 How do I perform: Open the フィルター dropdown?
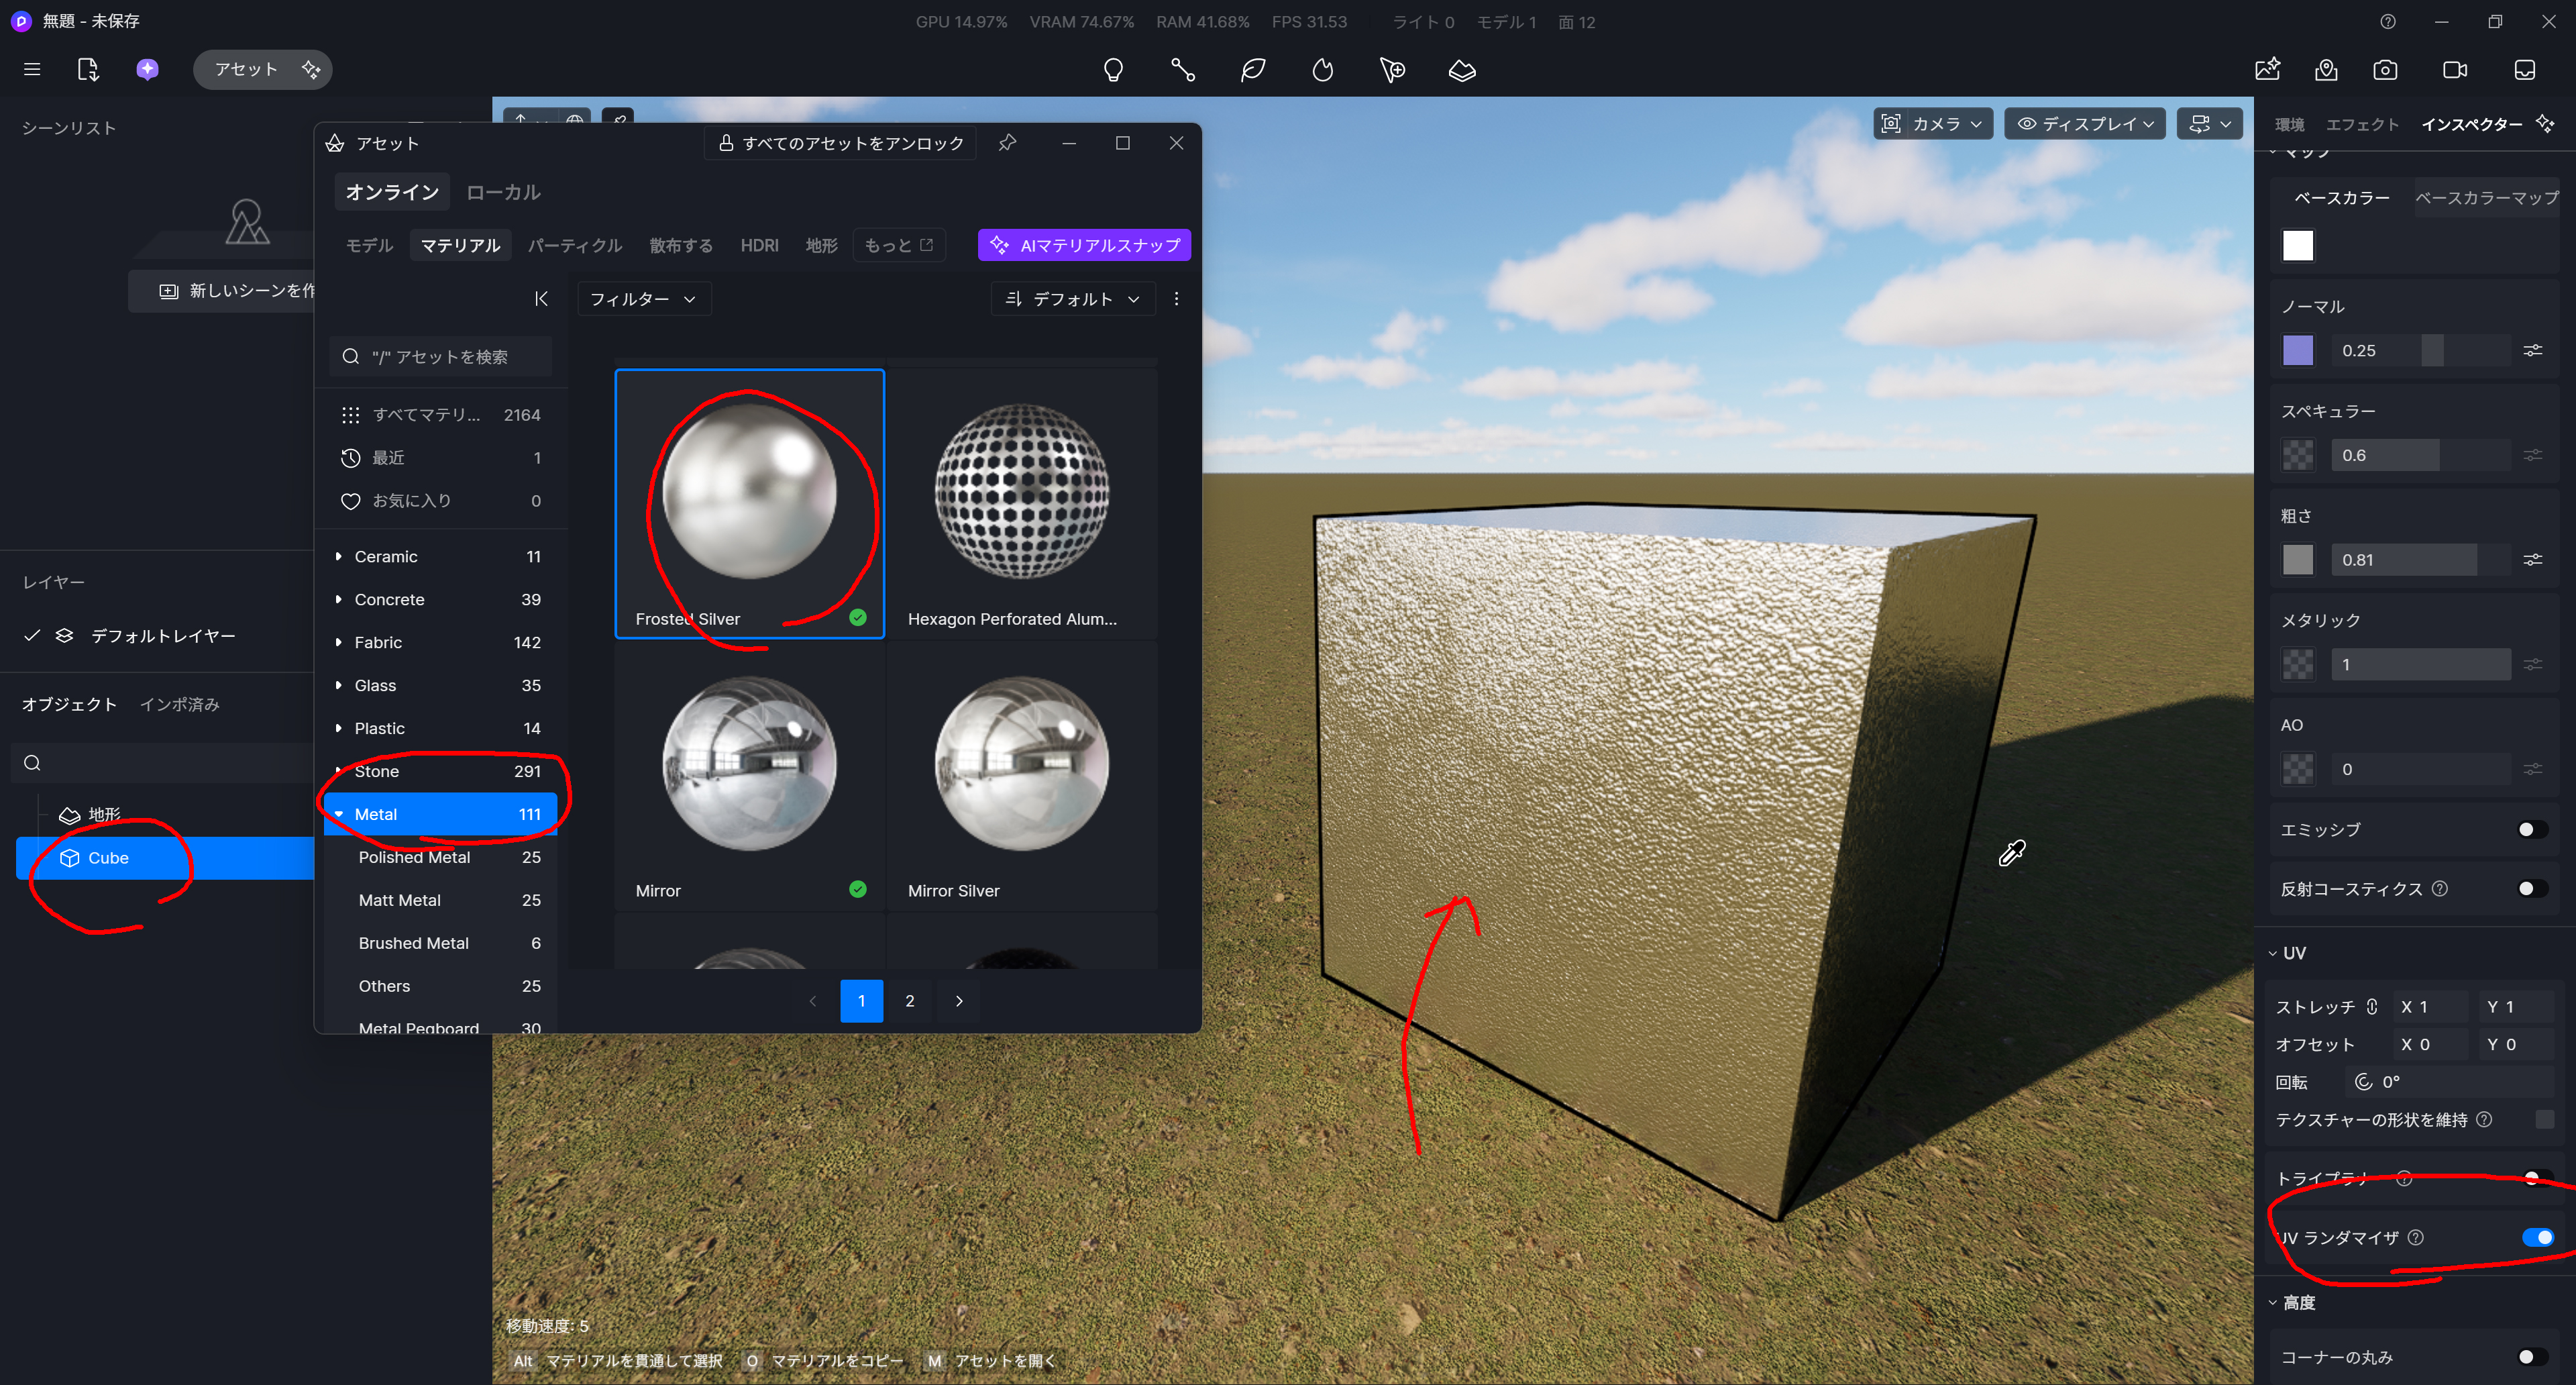pos(643,299)
